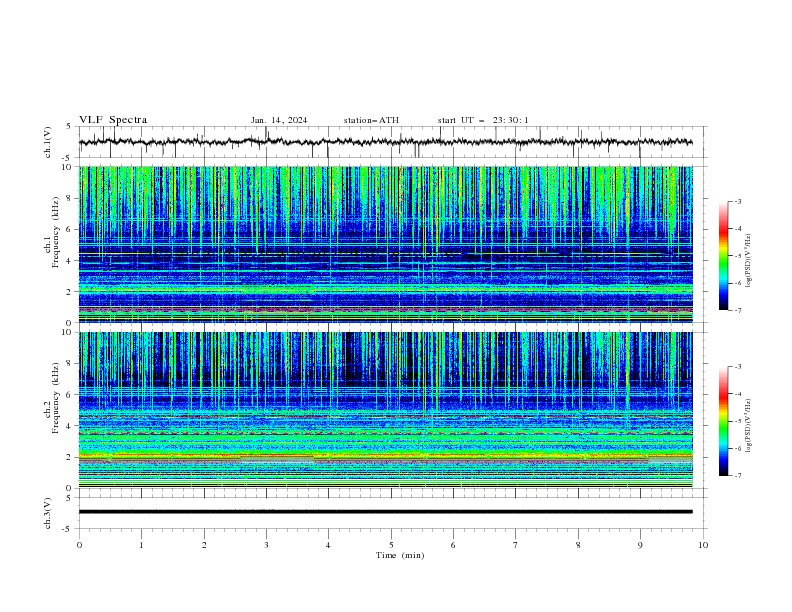Click the "ch.1(V)" waveform axis label
Screen dimensions: 792x612
pyautogui.click(x=48, y=142)
